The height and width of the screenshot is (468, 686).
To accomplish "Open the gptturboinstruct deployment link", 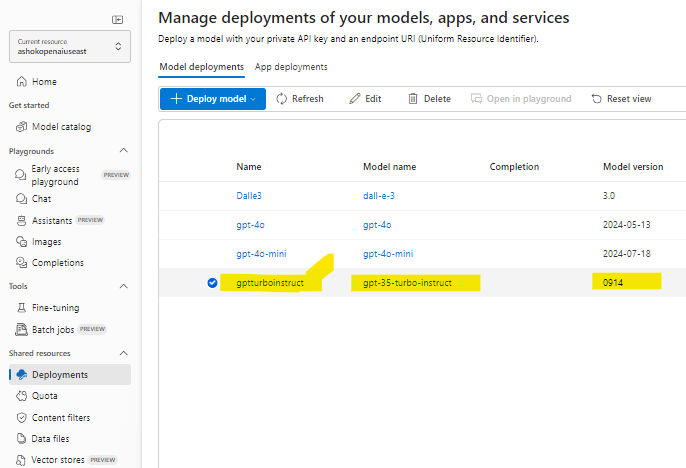I will (x=270, y=283).
